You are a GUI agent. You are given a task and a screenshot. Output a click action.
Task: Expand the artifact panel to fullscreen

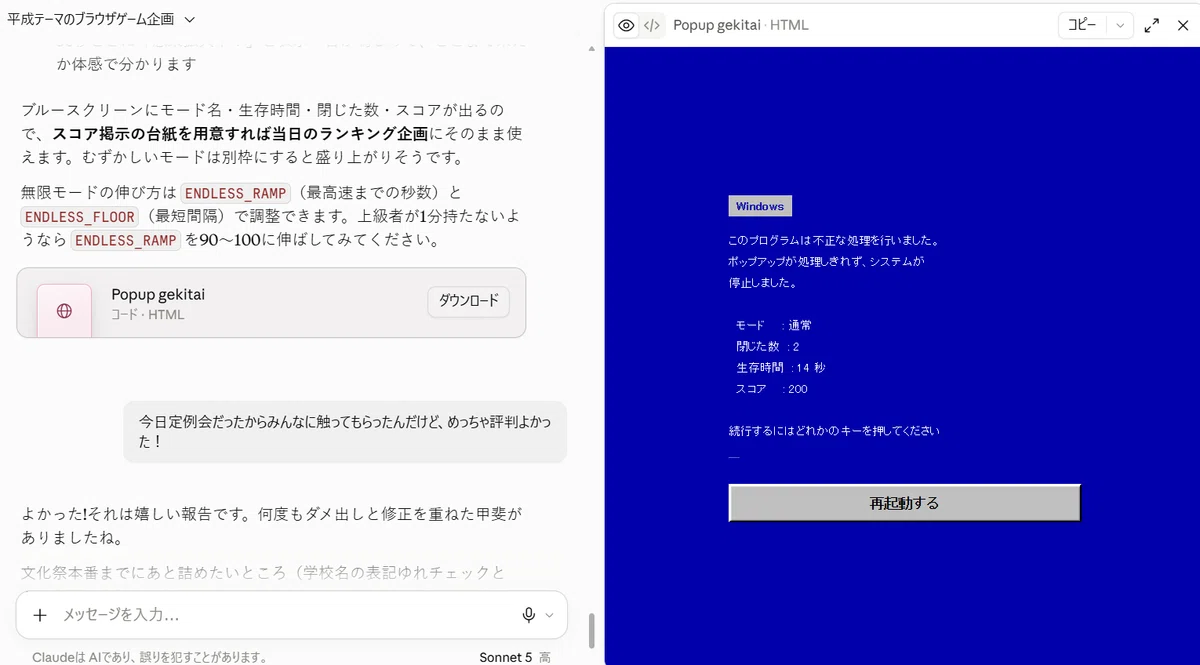click(1152, 26)
